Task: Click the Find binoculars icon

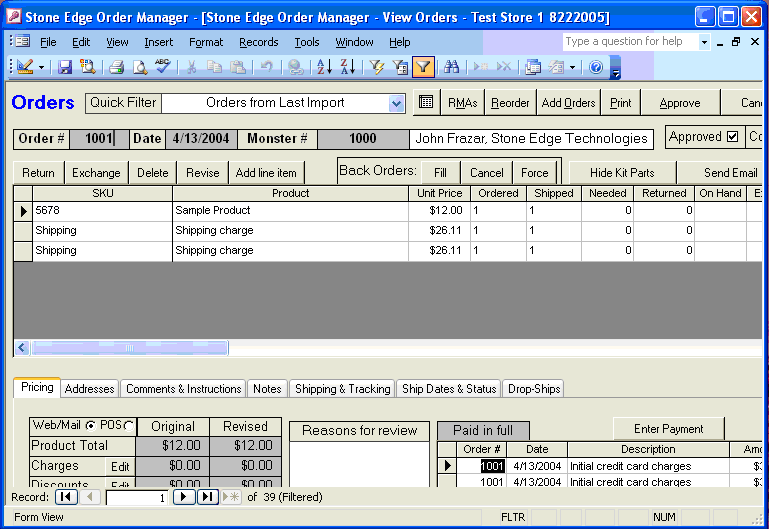Action: pyautogui.click(x=451, y=67)
